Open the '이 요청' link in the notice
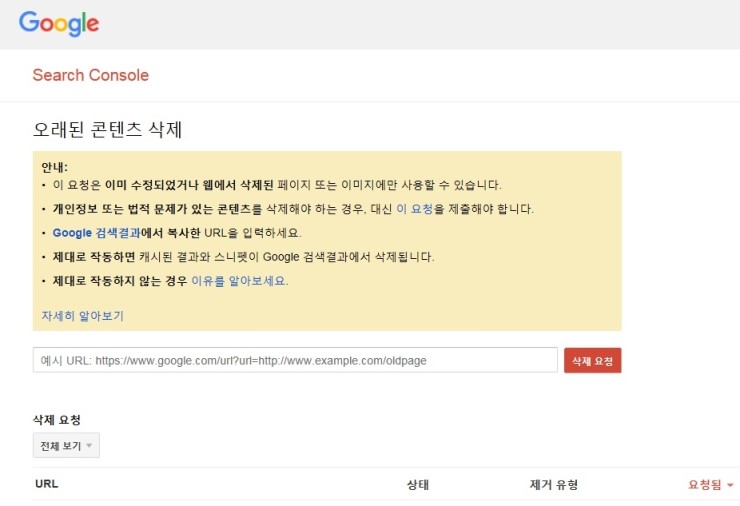The image size is (740, 506). point(414,209)
